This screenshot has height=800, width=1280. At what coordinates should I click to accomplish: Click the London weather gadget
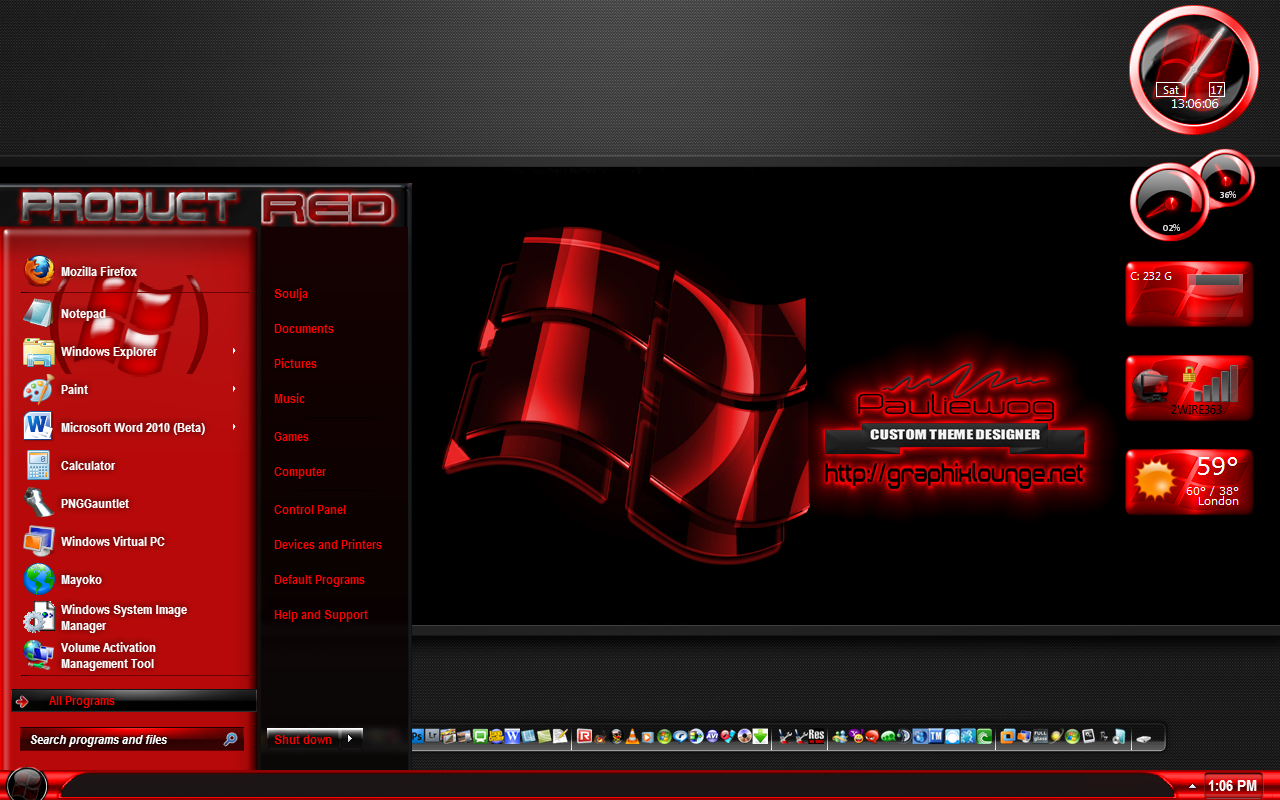pyautogui.click(x=1188, y=482)
